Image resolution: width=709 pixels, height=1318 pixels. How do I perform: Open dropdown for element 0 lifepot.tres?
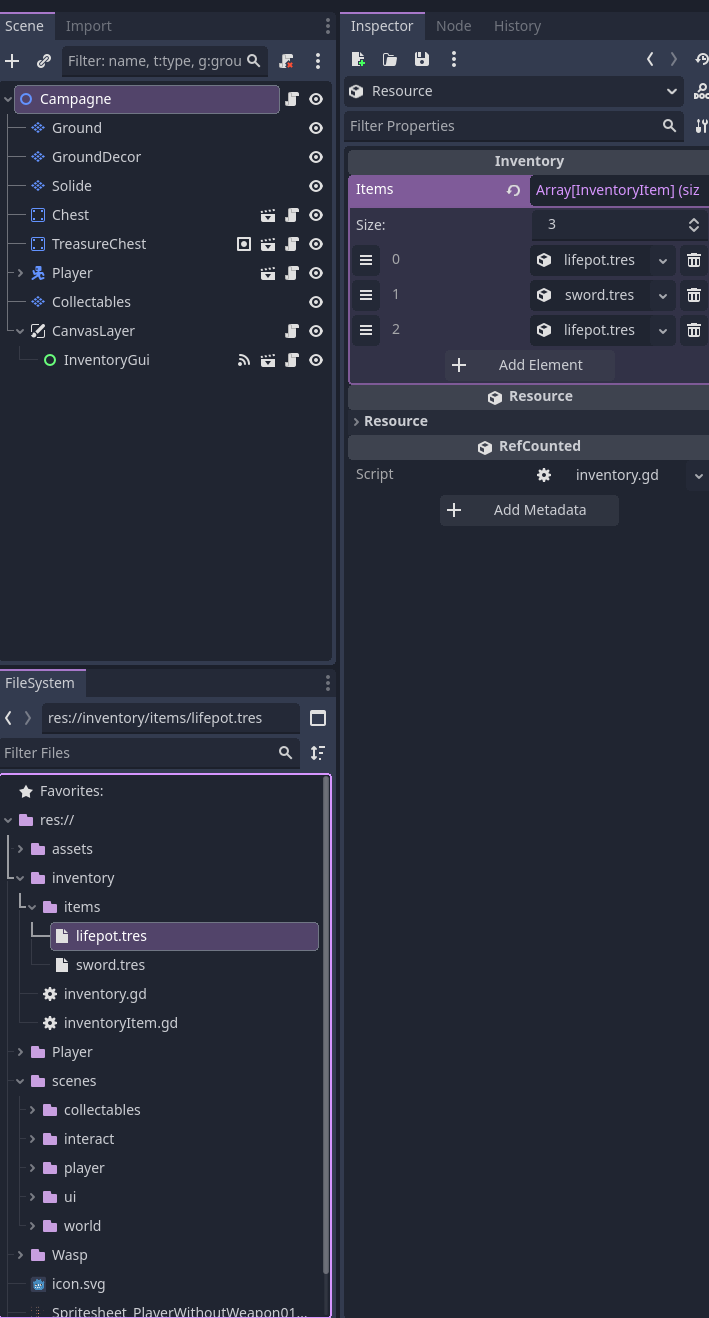(662, 260)
